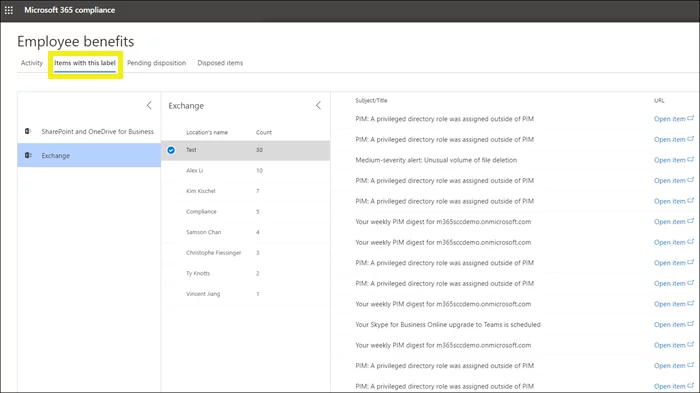Screen dimensions: 700x393
Task: Select the Items with this label tab
Action: [x=85, y=63]
